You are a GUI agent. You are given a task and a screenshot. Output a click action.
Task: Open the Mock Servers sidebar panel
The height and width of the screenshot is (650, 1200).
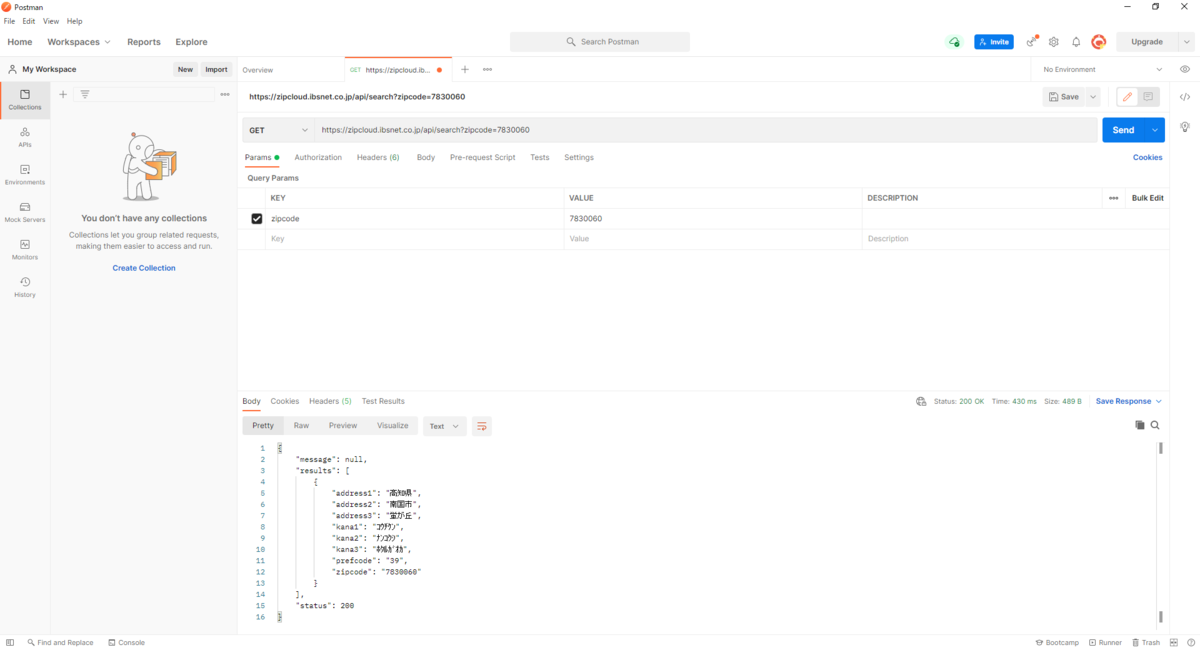point(25,212)
